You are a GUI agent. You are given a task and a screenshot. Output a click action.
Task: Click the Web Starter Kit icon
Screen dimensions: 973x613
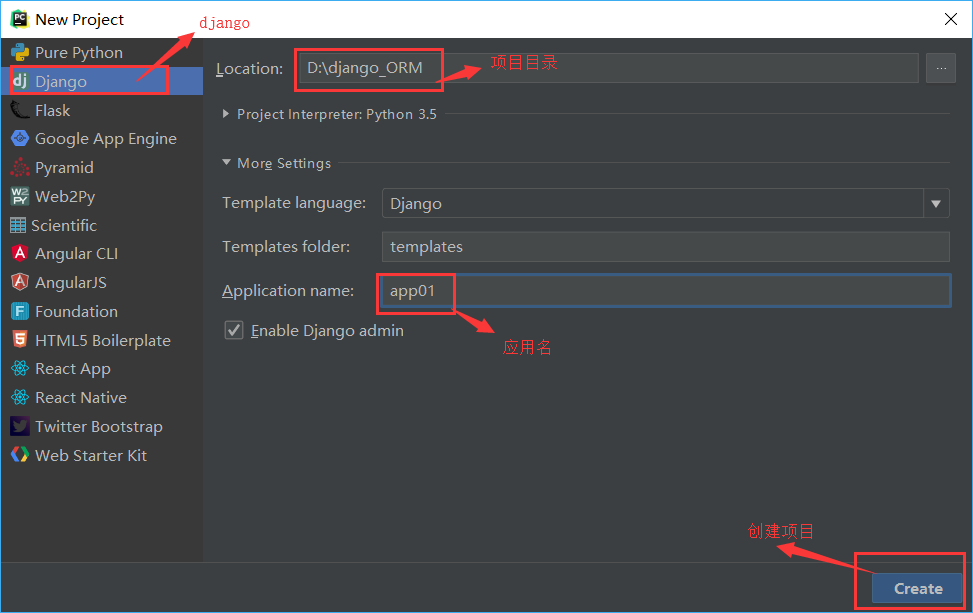point(20,455)
